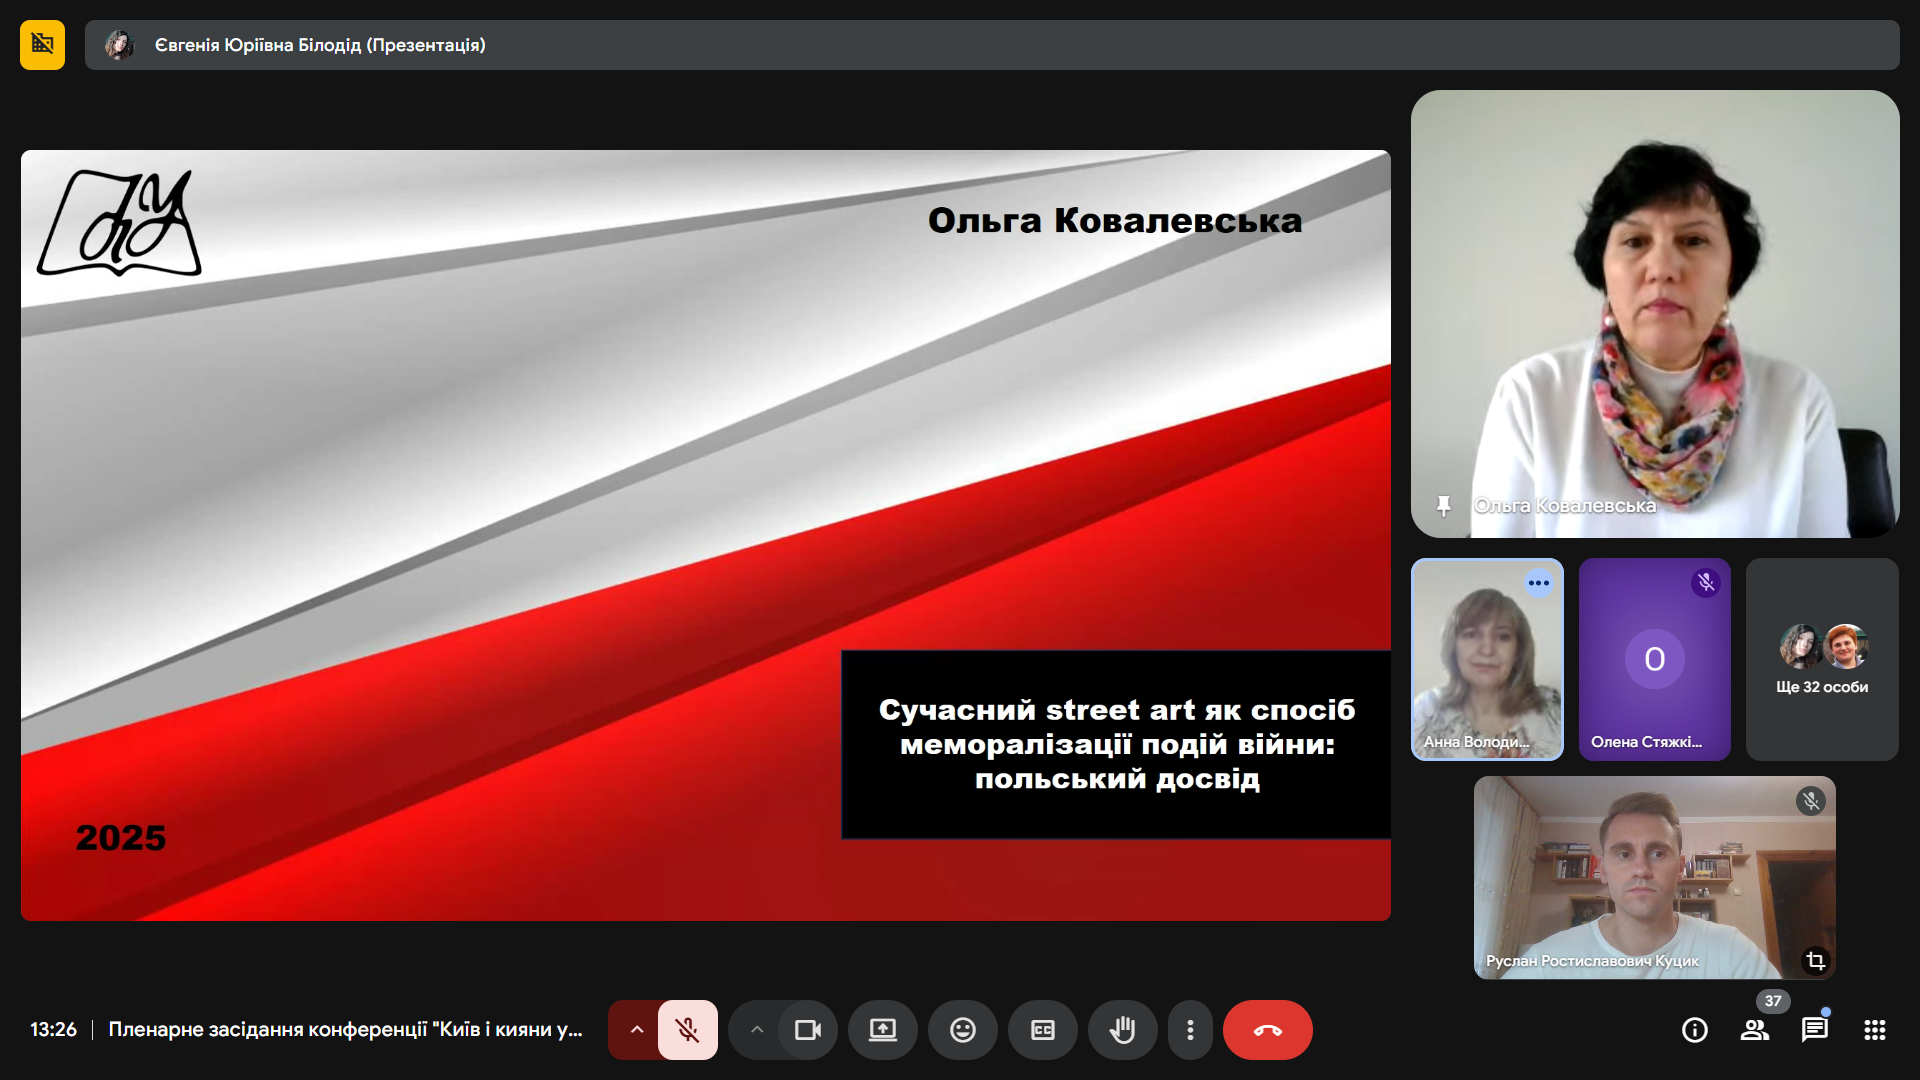Screen dimensions: 1920x1080
Task: Open the chat panel icon
Action: tap(1814, 1030)
